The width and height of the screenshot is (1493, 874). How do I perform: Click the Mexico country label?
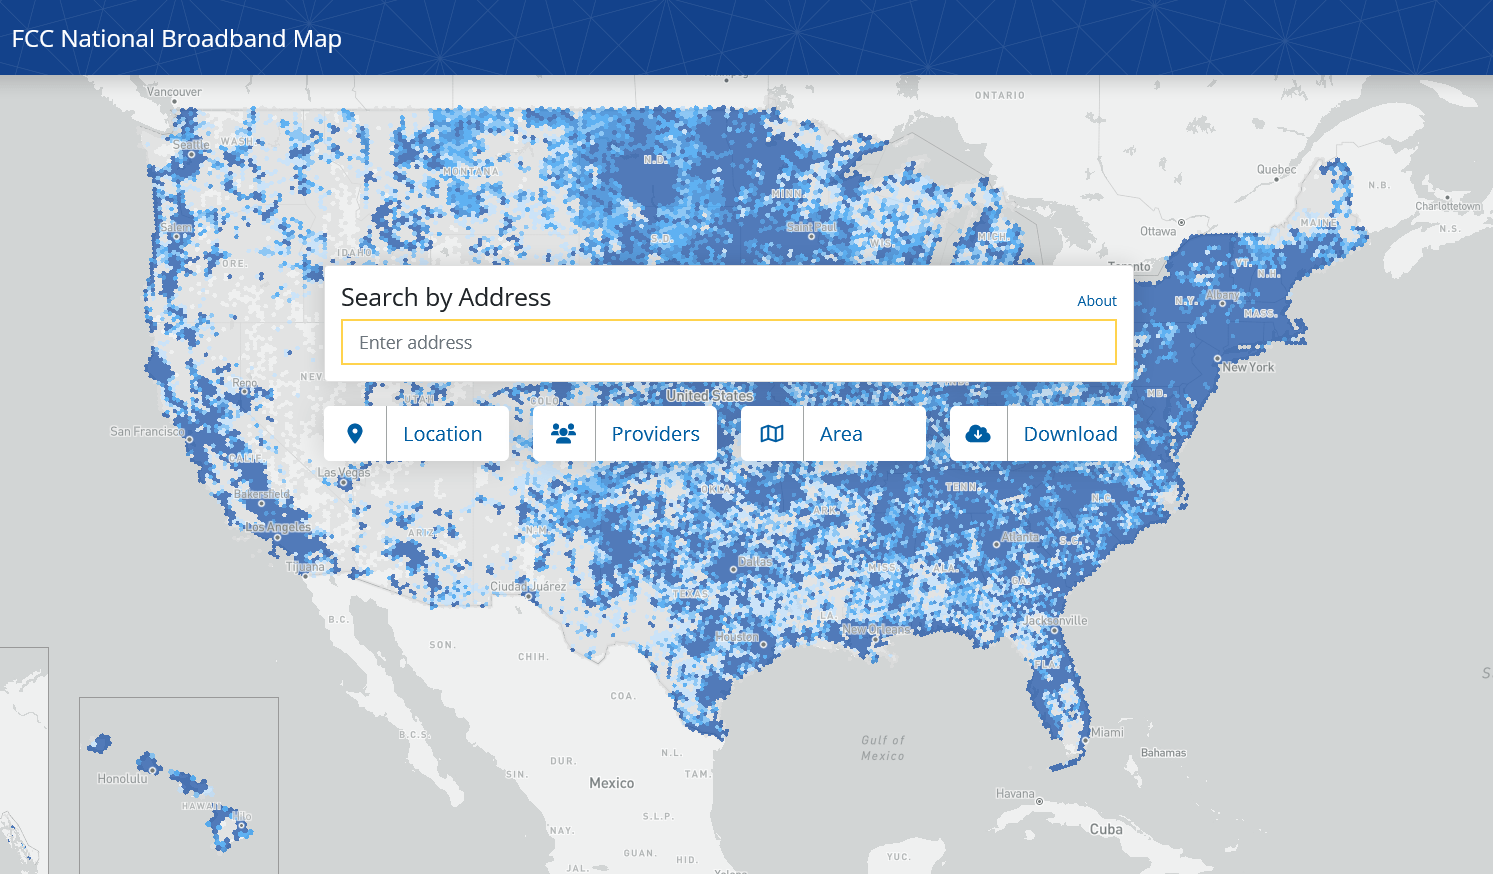click(612, 783)
